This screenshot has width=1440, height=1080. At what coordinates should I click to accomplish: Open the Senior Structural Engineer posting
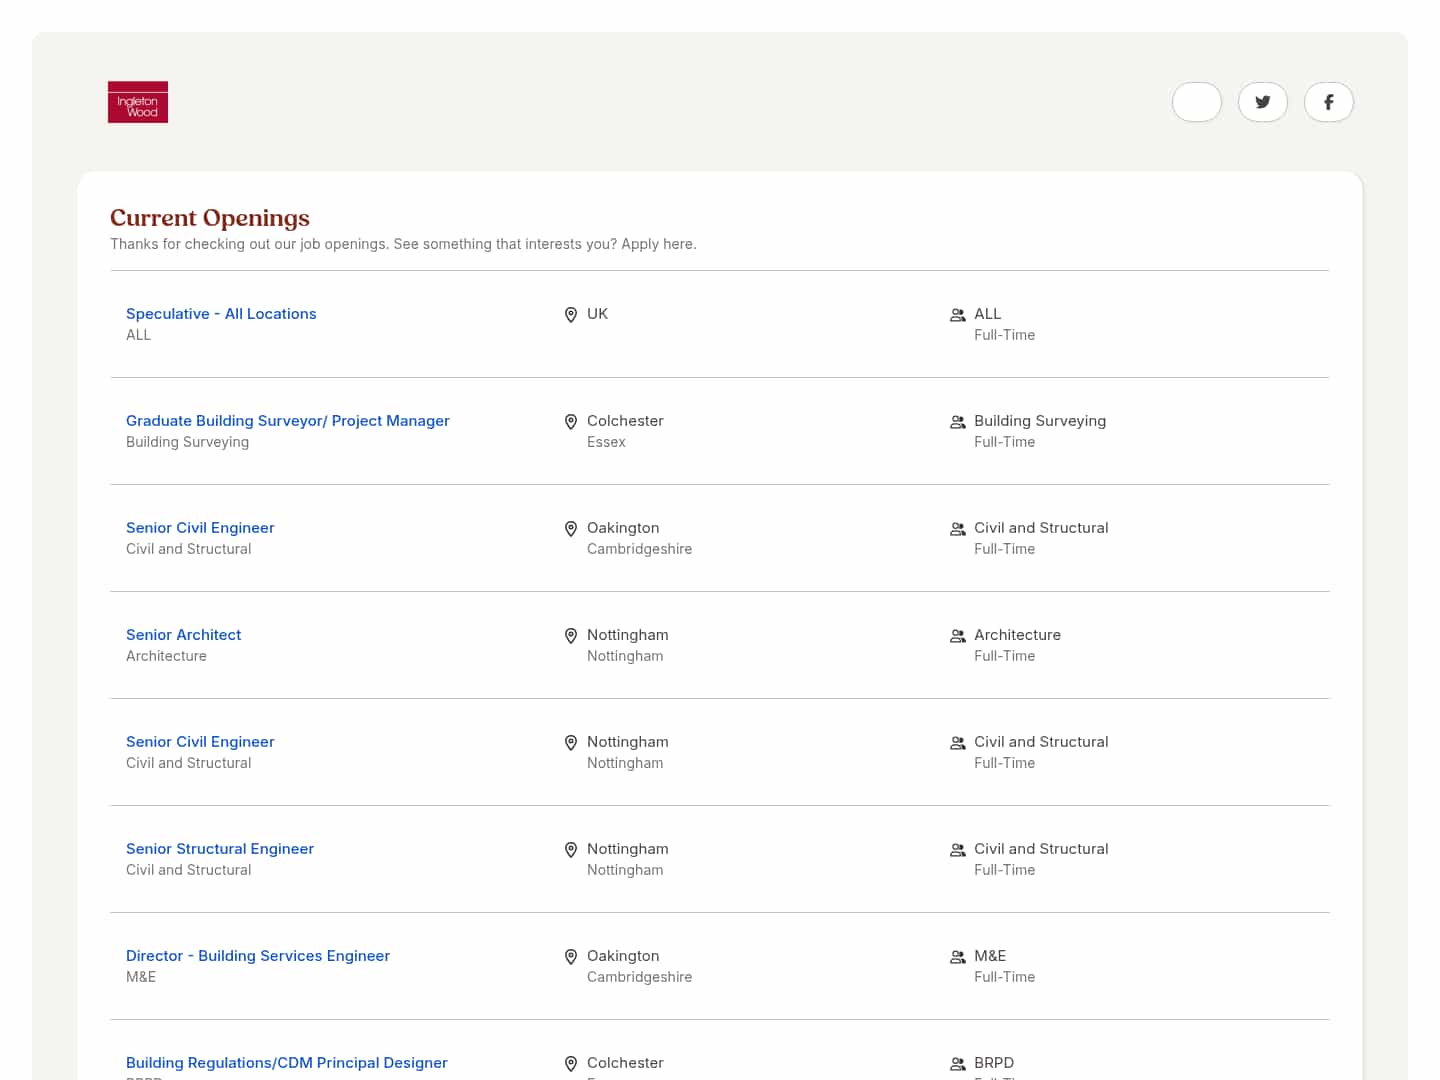(x=219, y=848)
